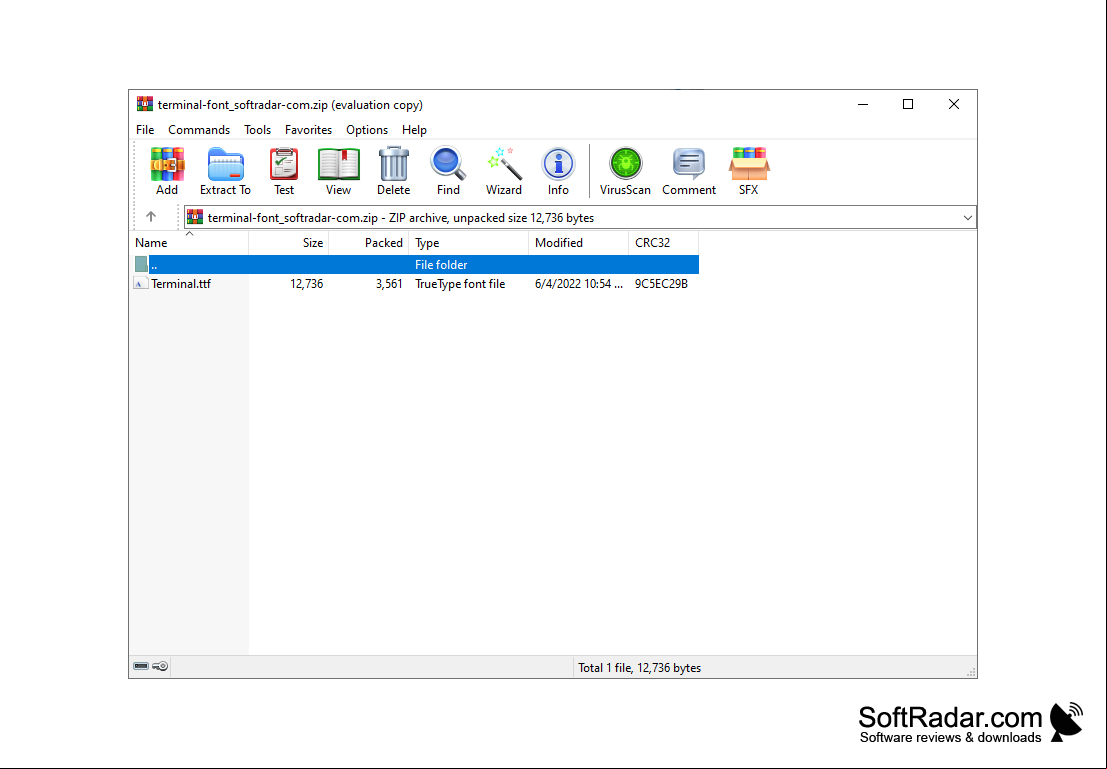
Task: Sort by Modified column header
Action: pos(578,243)
